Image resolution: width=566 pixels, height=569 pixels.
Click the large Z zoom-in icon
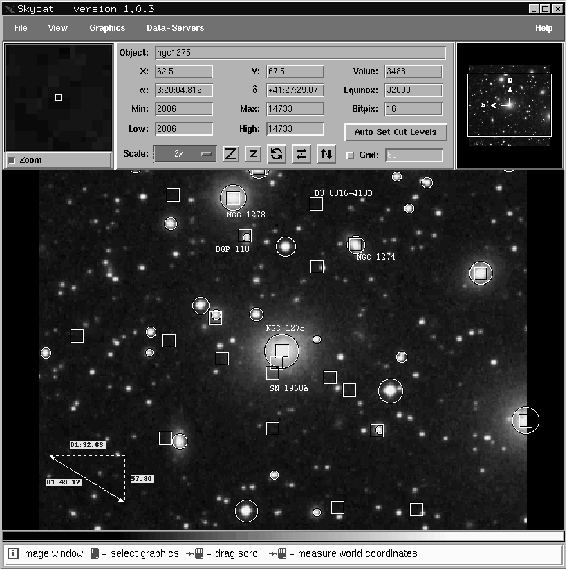[x=230, y=154]
